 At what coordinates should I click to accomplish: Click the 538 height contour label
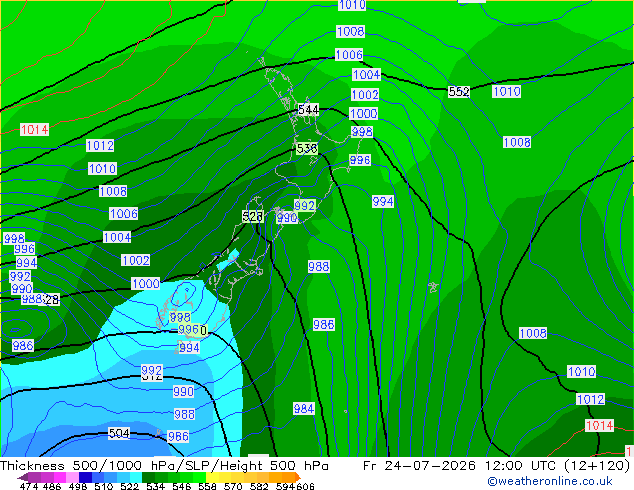pos(307,148)
